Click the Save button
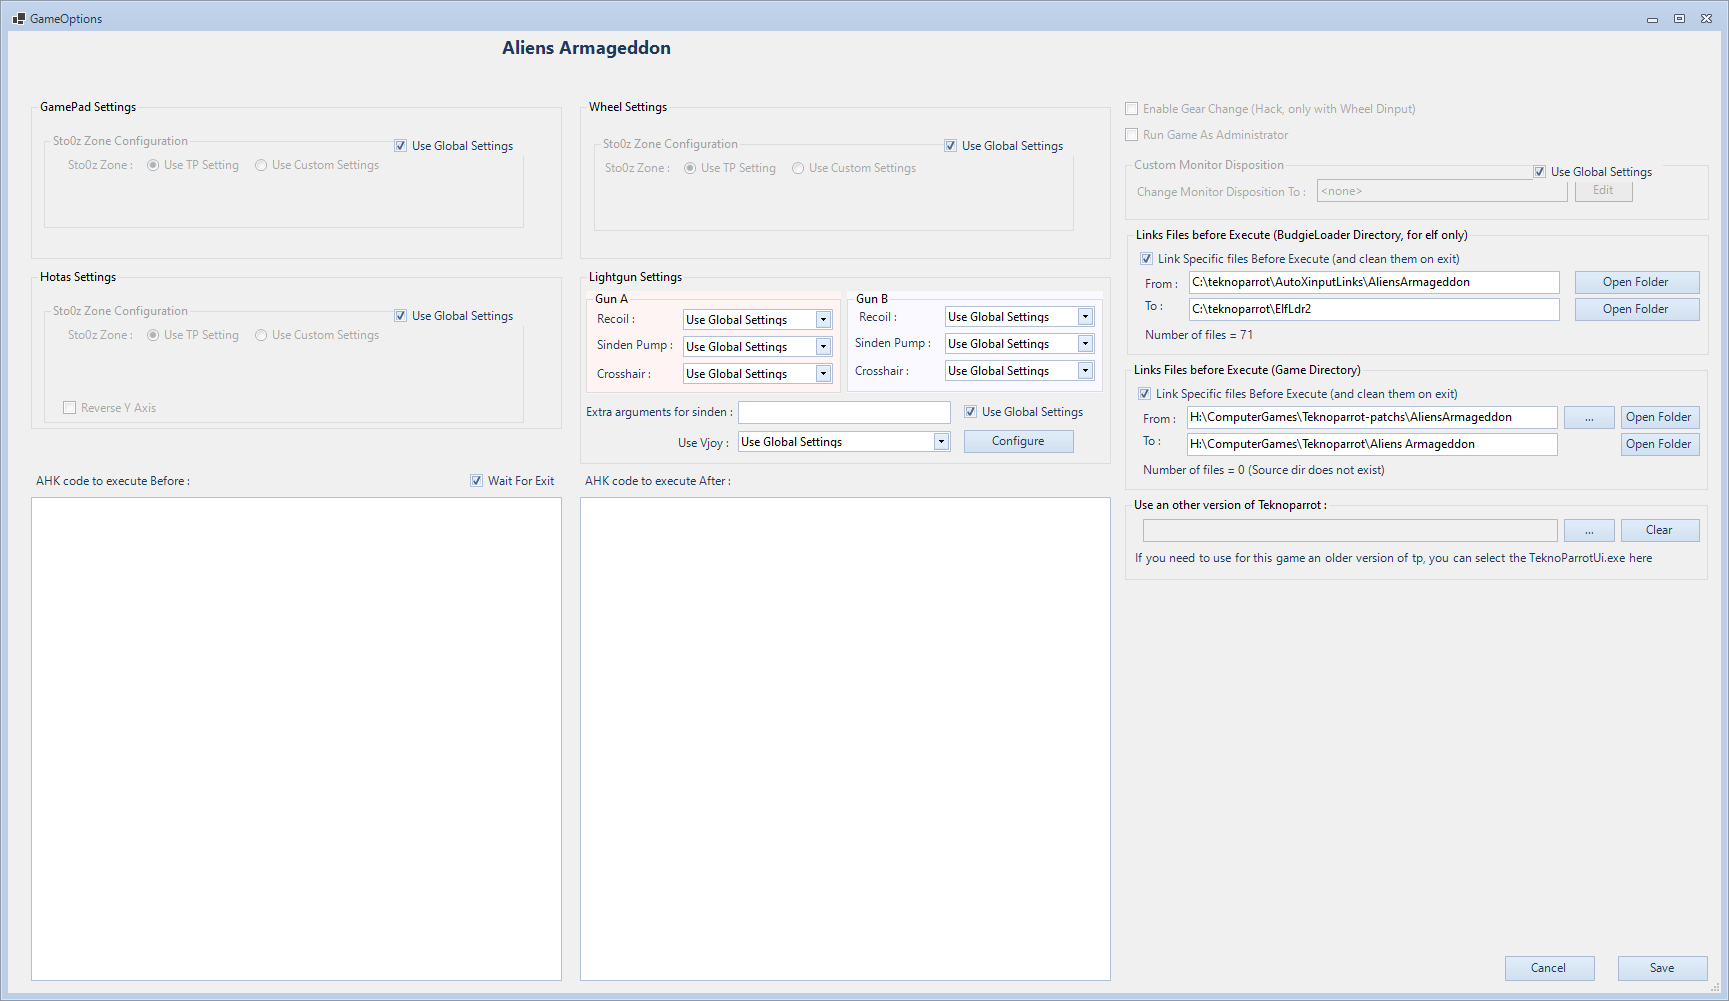The height and width of the screenshot is (1001, 1729). coord(1662,968)
